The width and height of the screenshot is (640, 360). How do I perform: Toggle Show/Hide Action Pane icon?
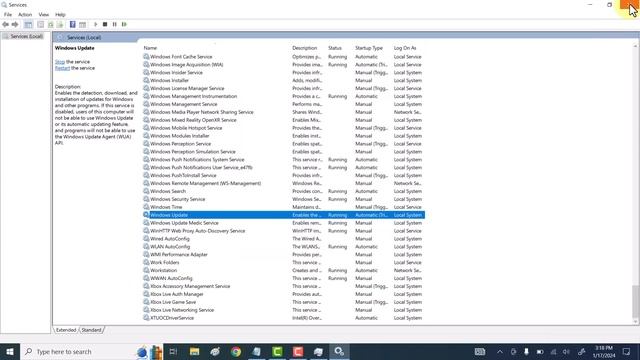coord(82,24)
